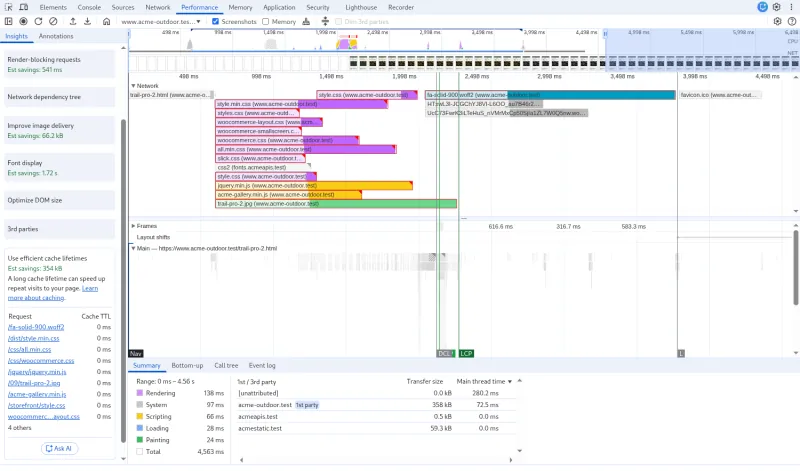Open the Call tree tab
This screenshot has width=800, height=471.
point(226,365)
